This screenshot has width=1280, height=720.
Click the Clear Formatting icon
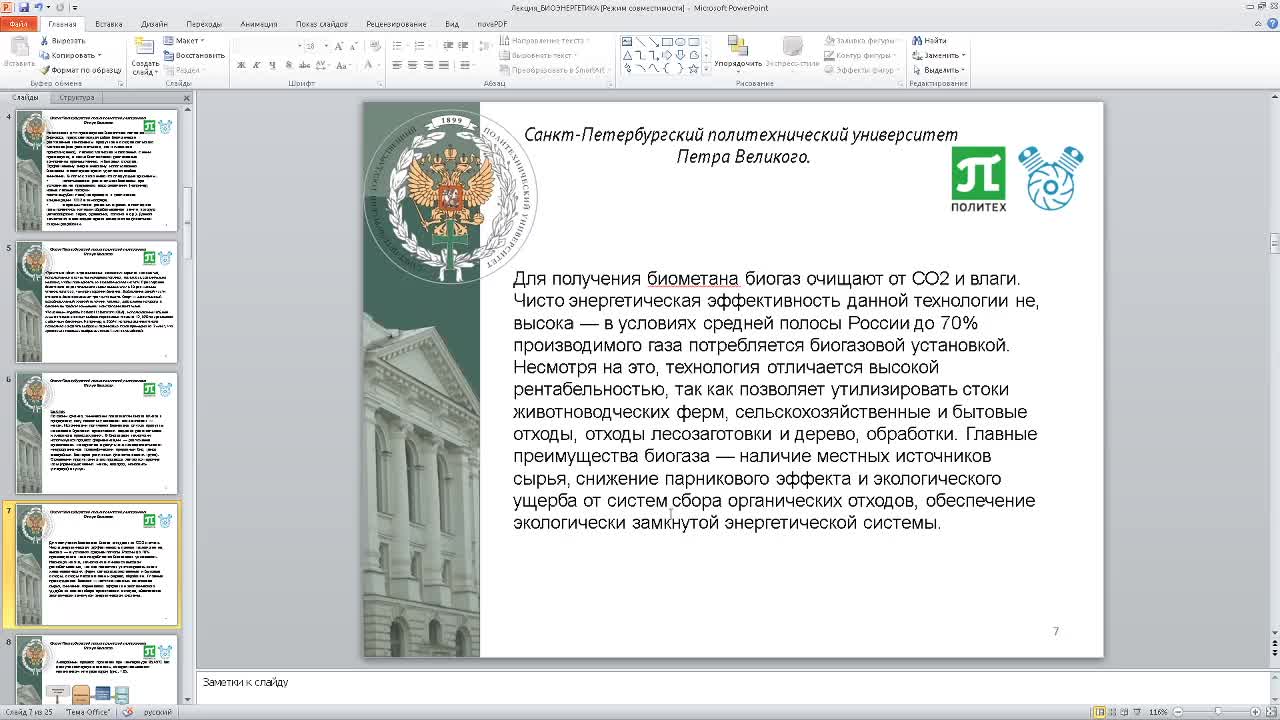[x=375, y=46]
